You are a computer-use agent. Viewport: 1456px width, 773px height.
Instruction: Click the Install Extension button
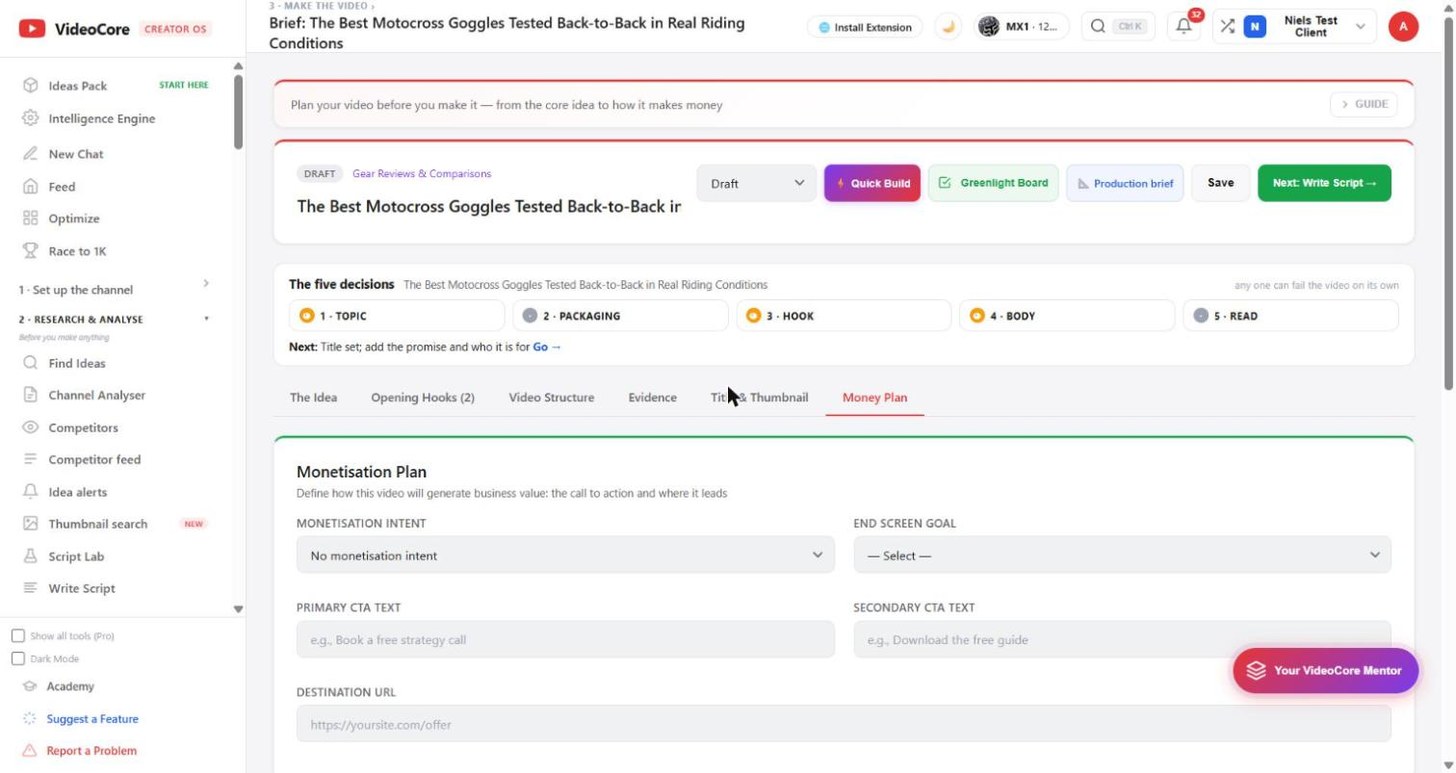coord(865,27)
